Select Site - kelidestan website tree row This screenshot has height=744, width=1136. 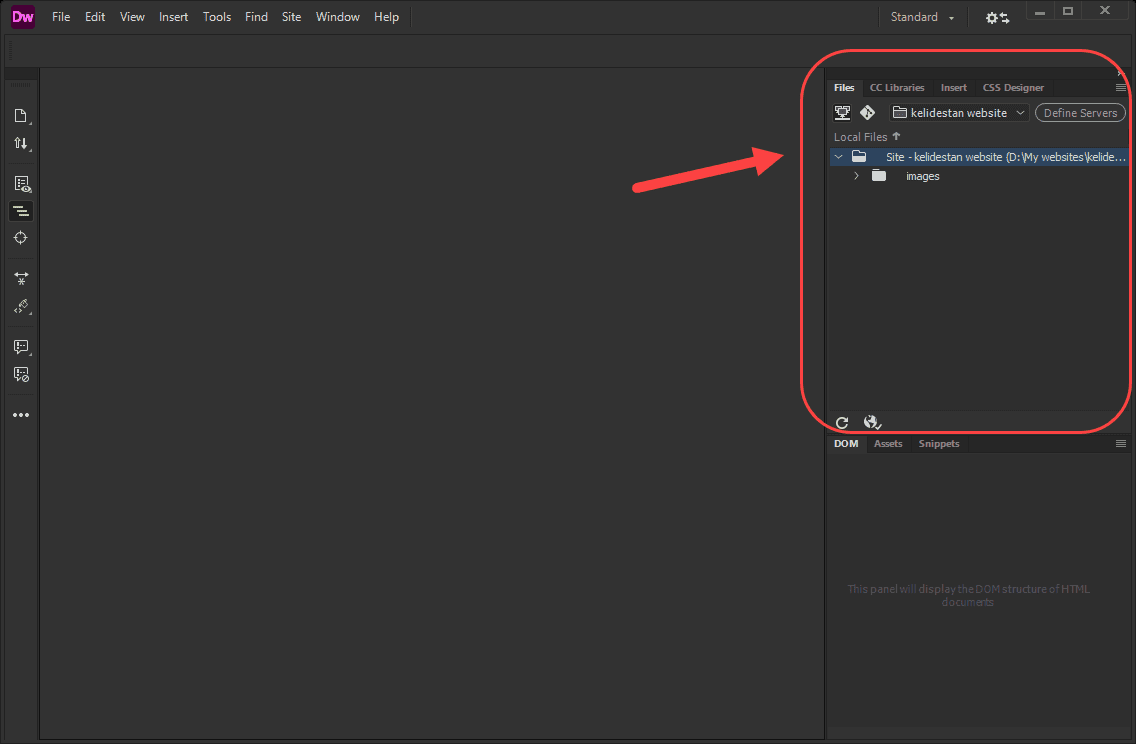pyautogui.click(x=979, y=156)
